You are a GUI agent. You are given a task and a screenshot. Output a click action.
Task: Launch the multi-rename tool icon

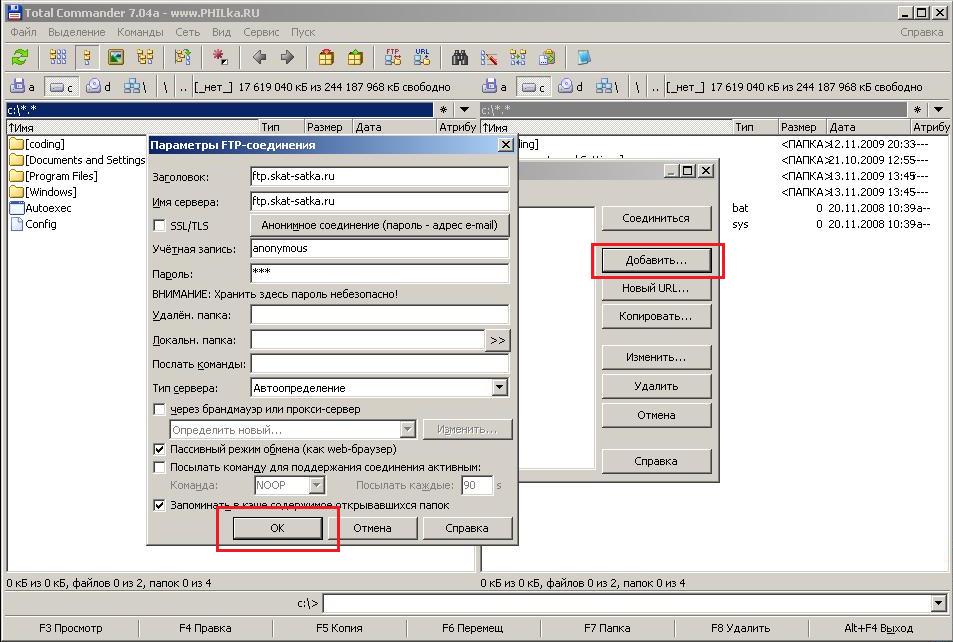[489, 58]
